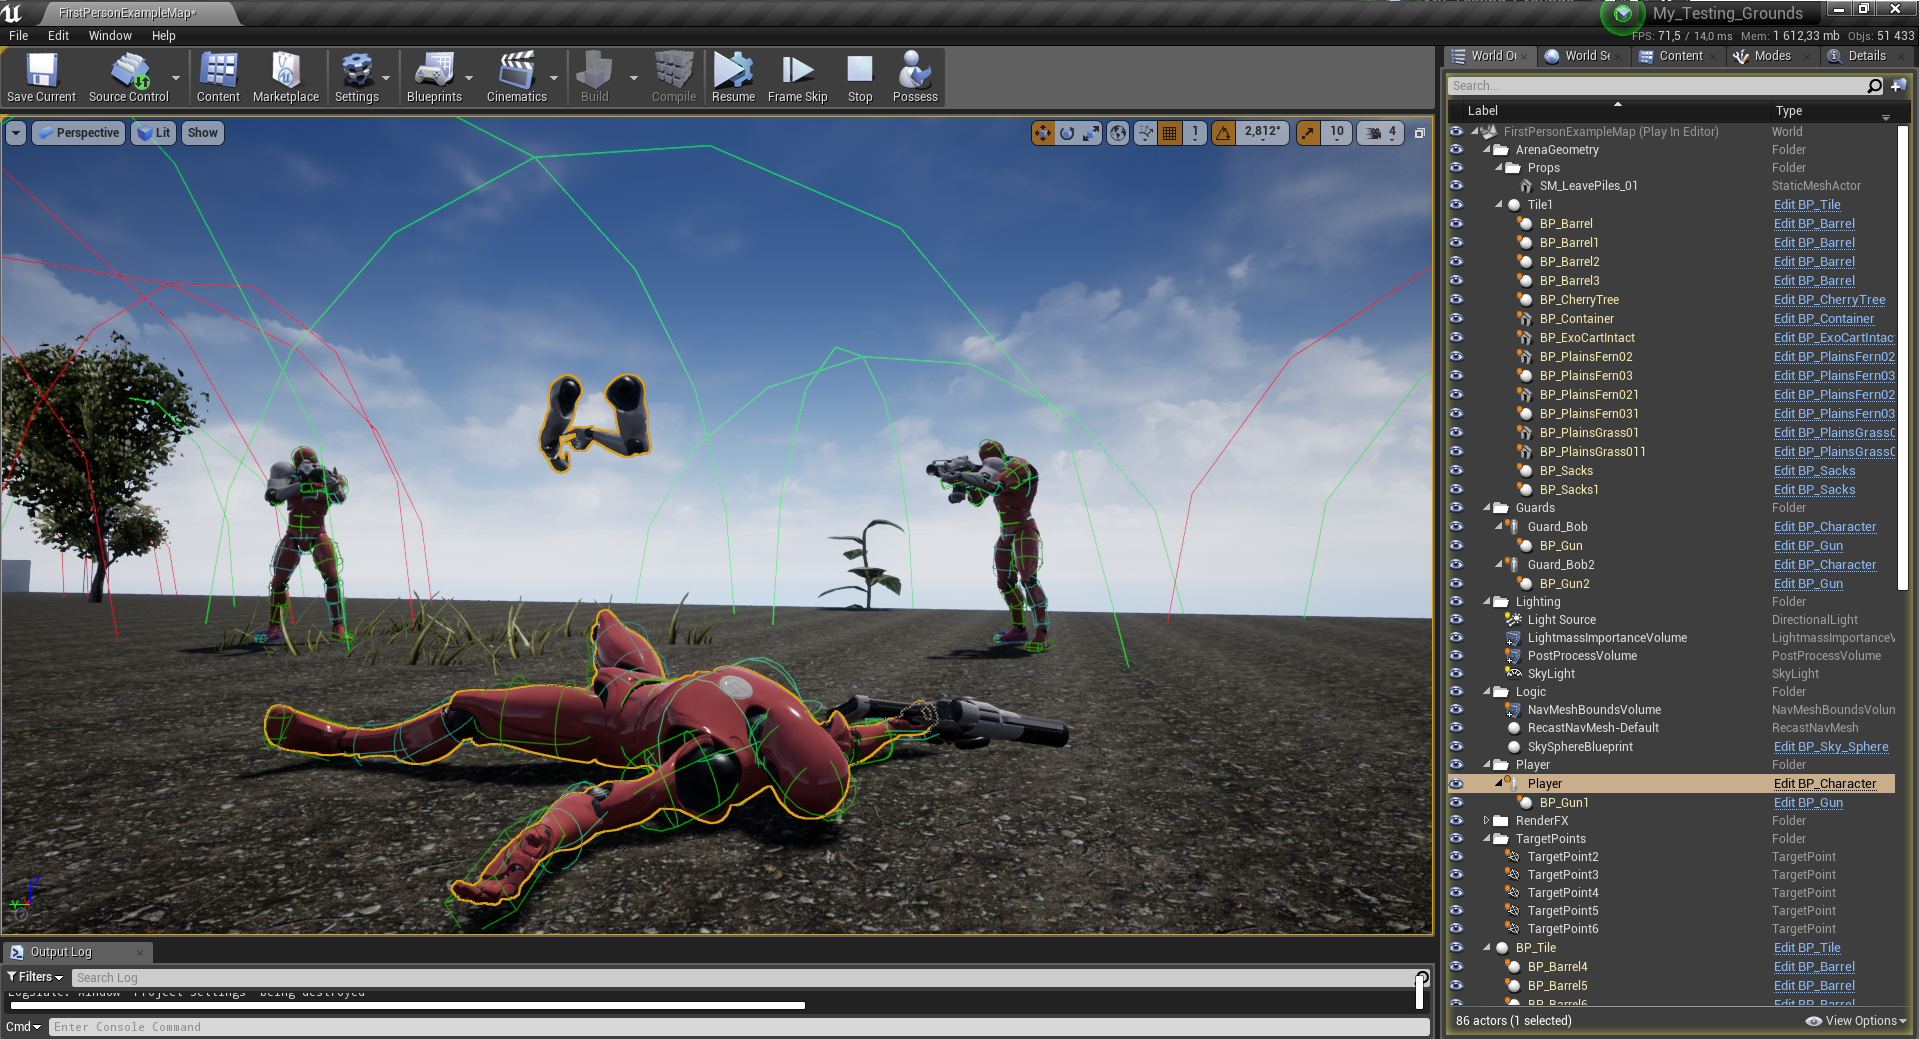Click Edit BP_Character link for Player
The height and width of the screenshot is (1039, 1919).
tap(1825, 784)
